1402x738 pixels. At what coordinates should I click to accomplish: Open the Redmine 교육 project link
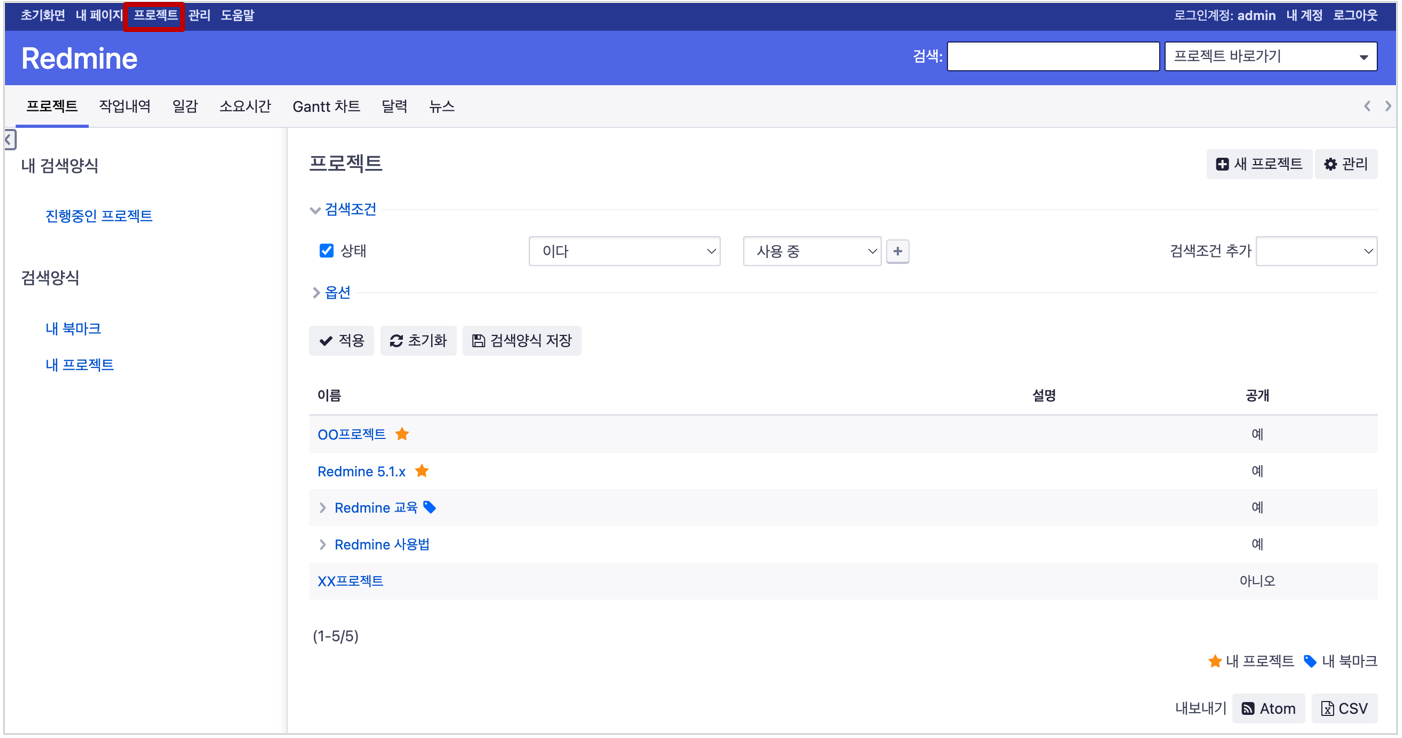376,508
